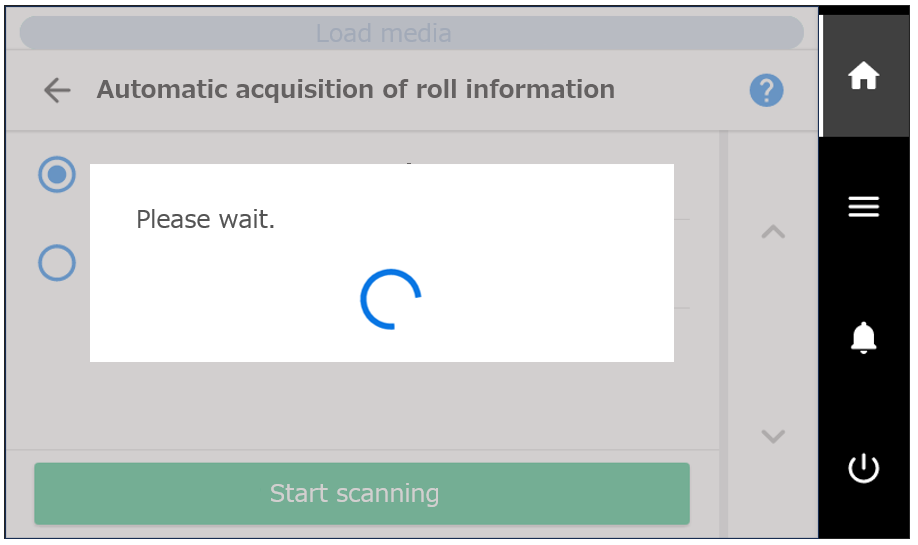This screenshot has width=918, height=545.
Task: Click the Automatic acquisition of roll information title
Action: tap(356, 90)
